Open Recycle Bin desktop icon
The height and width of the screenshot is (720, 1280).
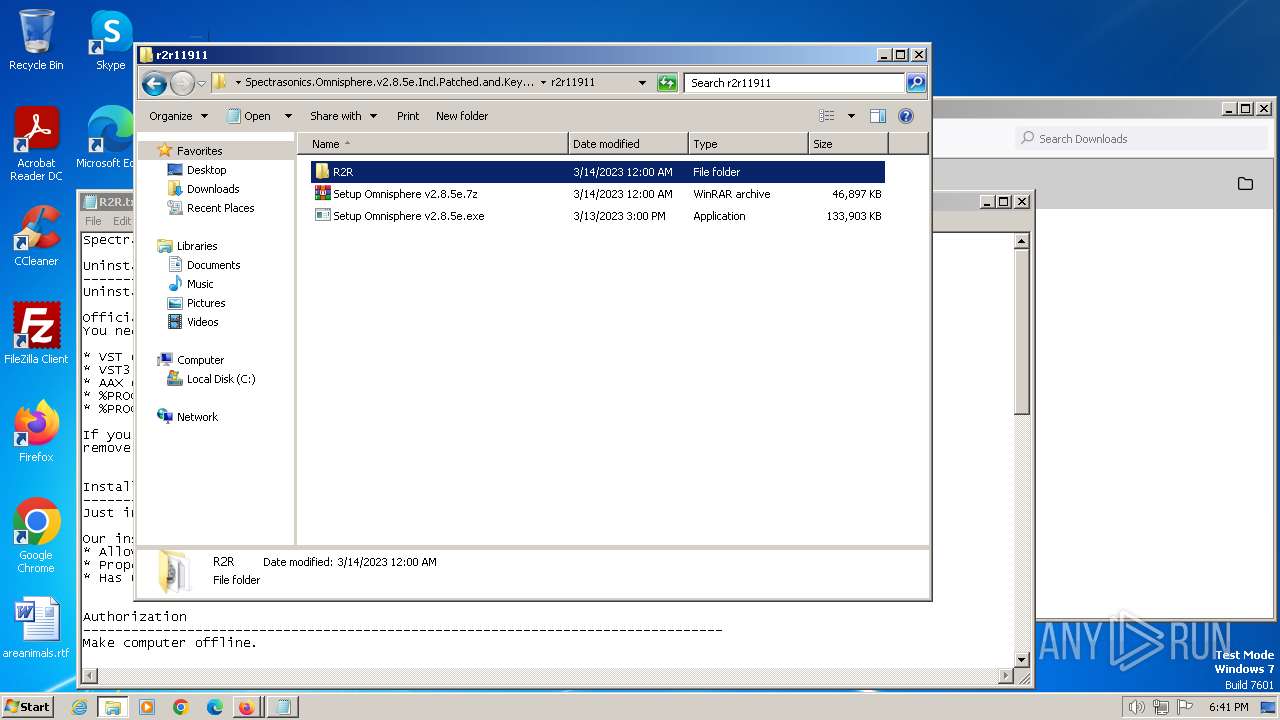[x=36, y=40]
